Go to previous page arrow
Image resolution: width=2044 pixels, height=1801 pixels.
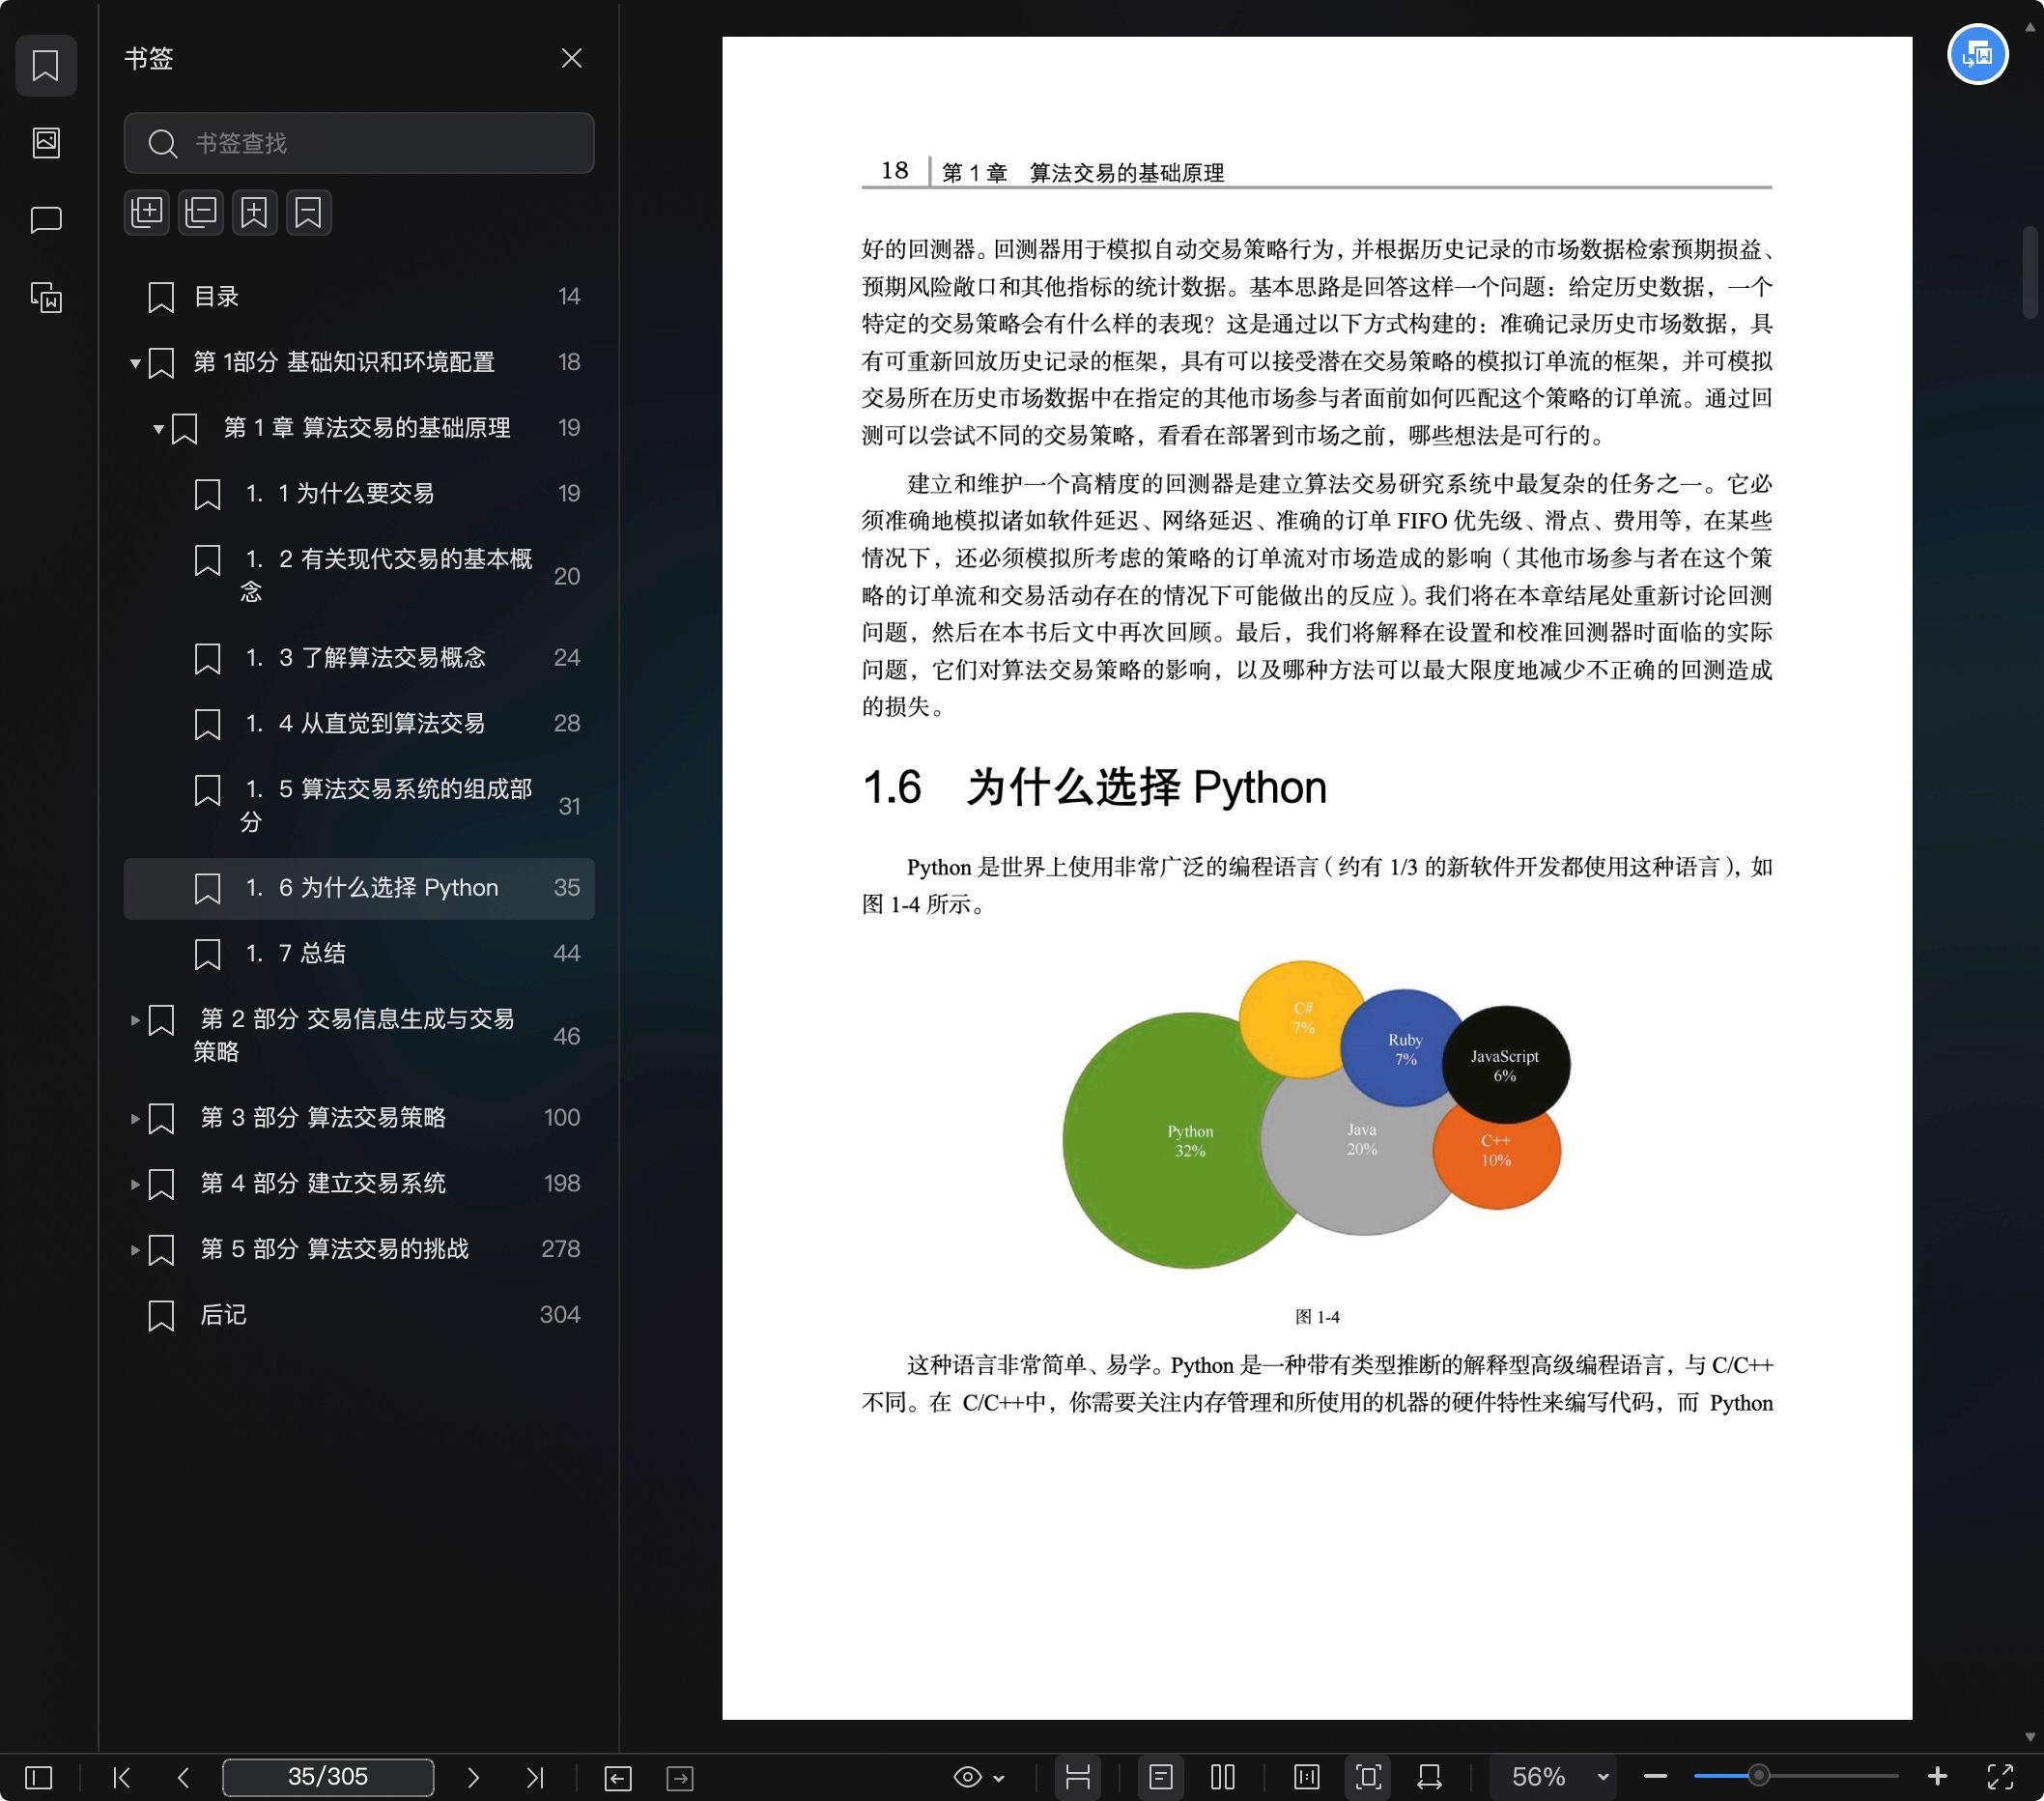point(183,1777)
